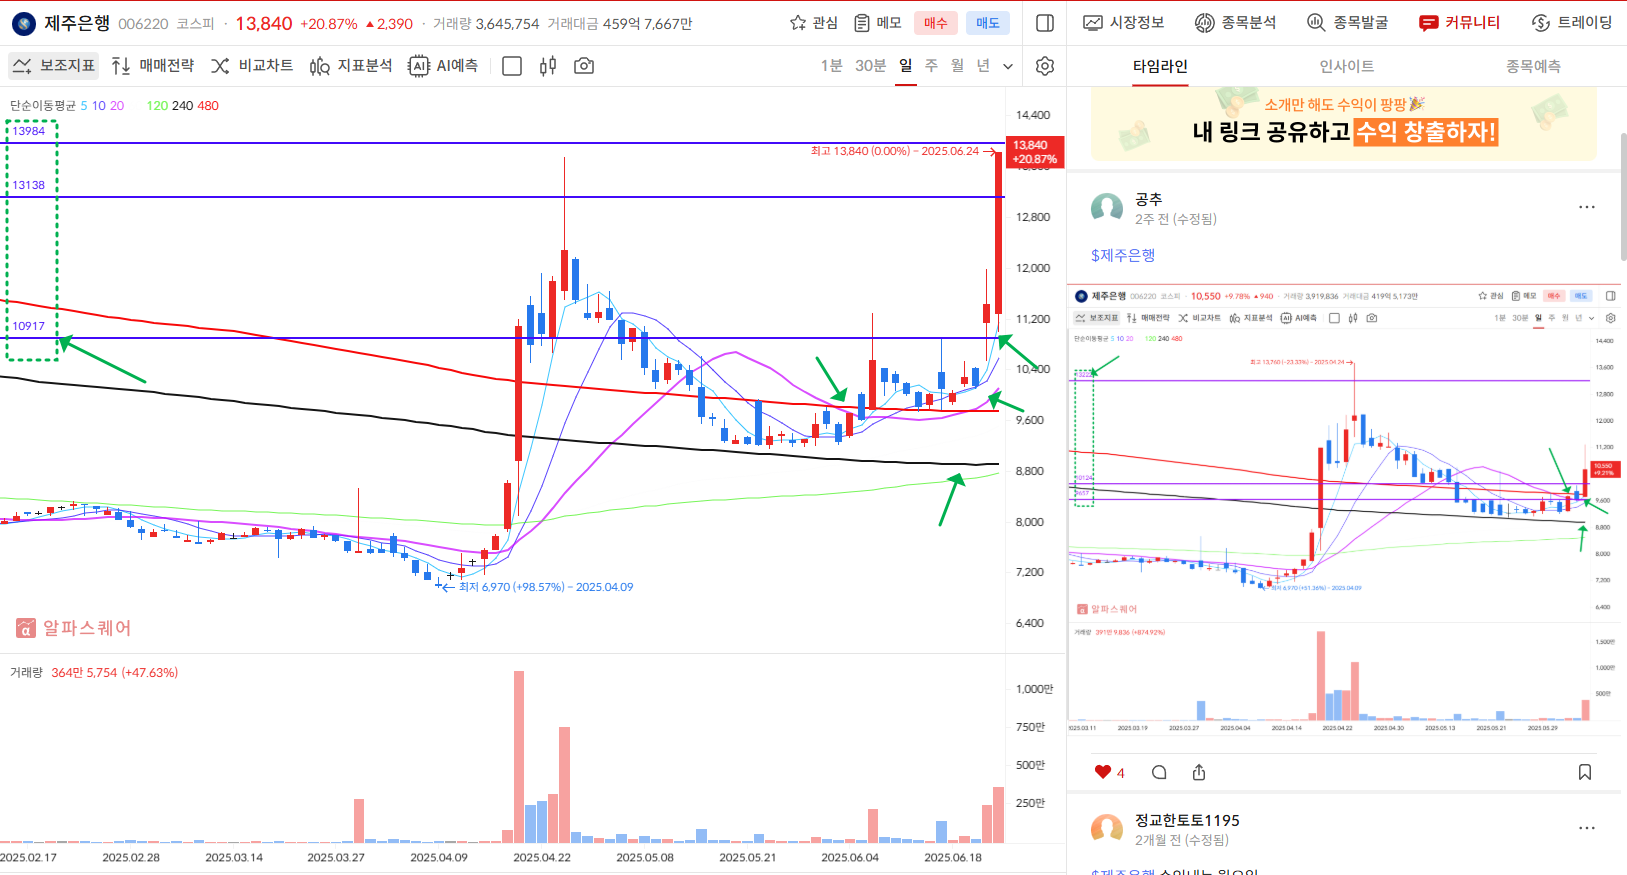Click the 480 moving average period

pyautogui.click(x=208, y=105)
